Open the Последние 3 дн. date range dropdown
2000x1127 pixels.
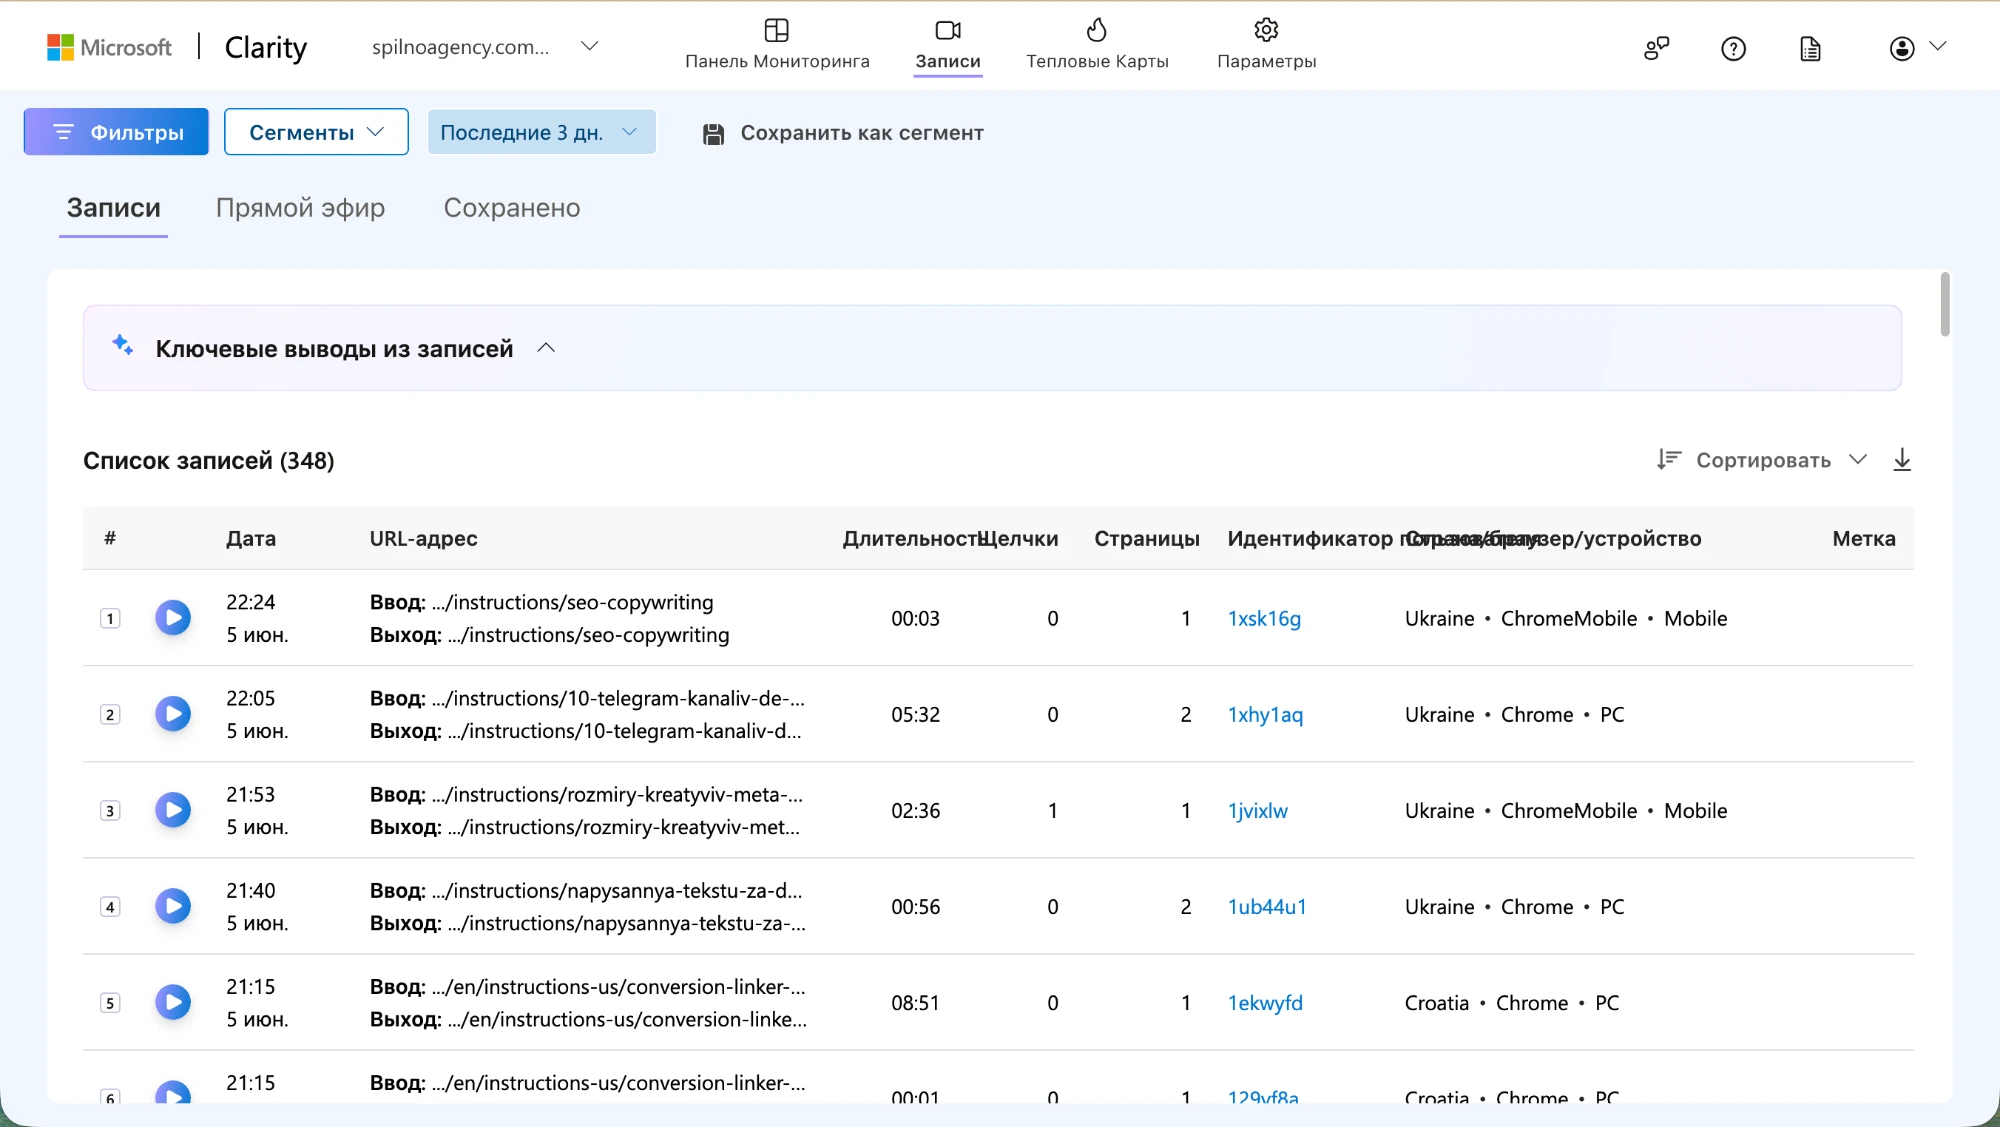click(x=541, y=132)
